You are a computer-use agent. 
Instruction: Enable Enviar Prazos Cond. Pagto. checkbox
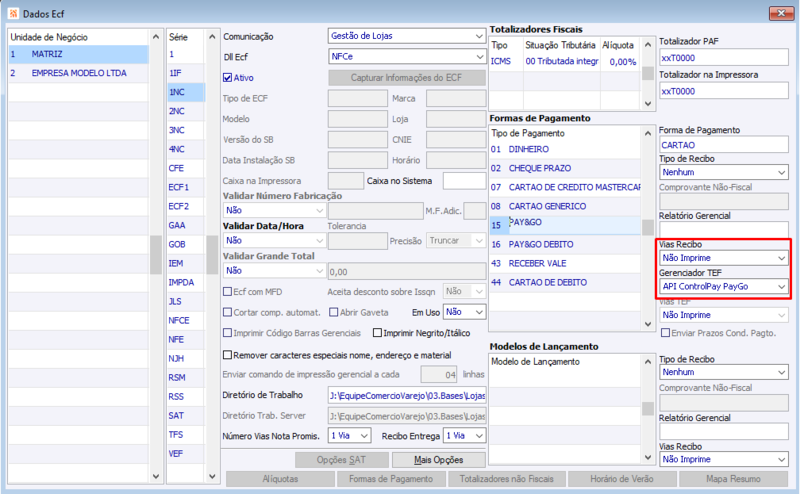point(665,333)
